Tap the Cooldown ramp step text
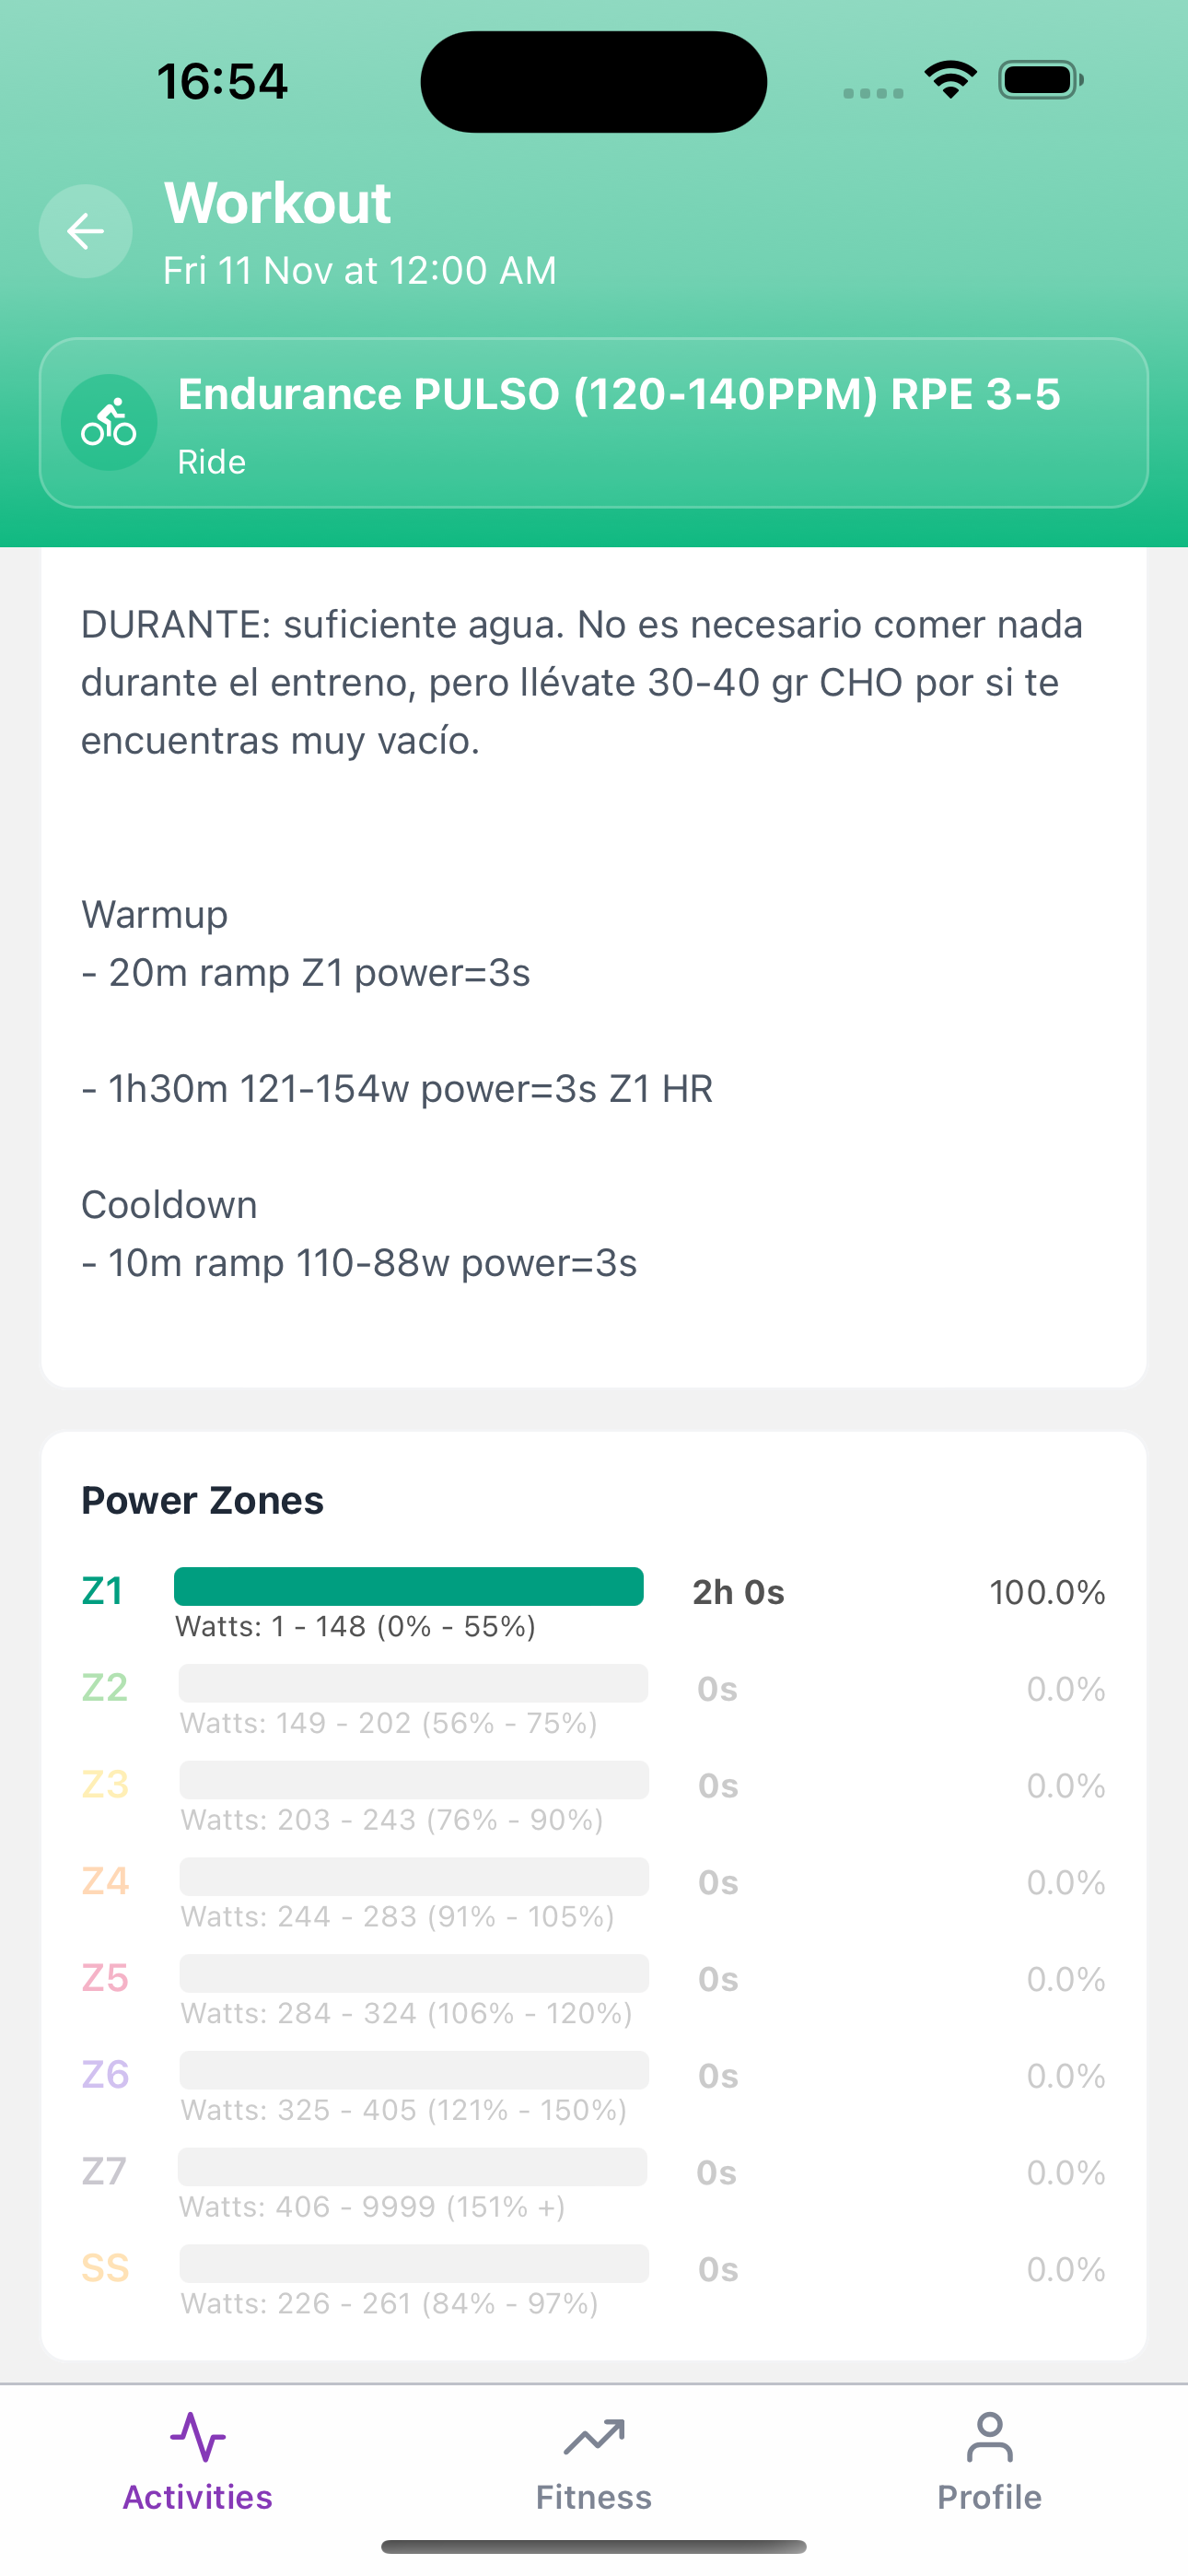This screenshot has width=1188, height=2576. (359, 1263)
